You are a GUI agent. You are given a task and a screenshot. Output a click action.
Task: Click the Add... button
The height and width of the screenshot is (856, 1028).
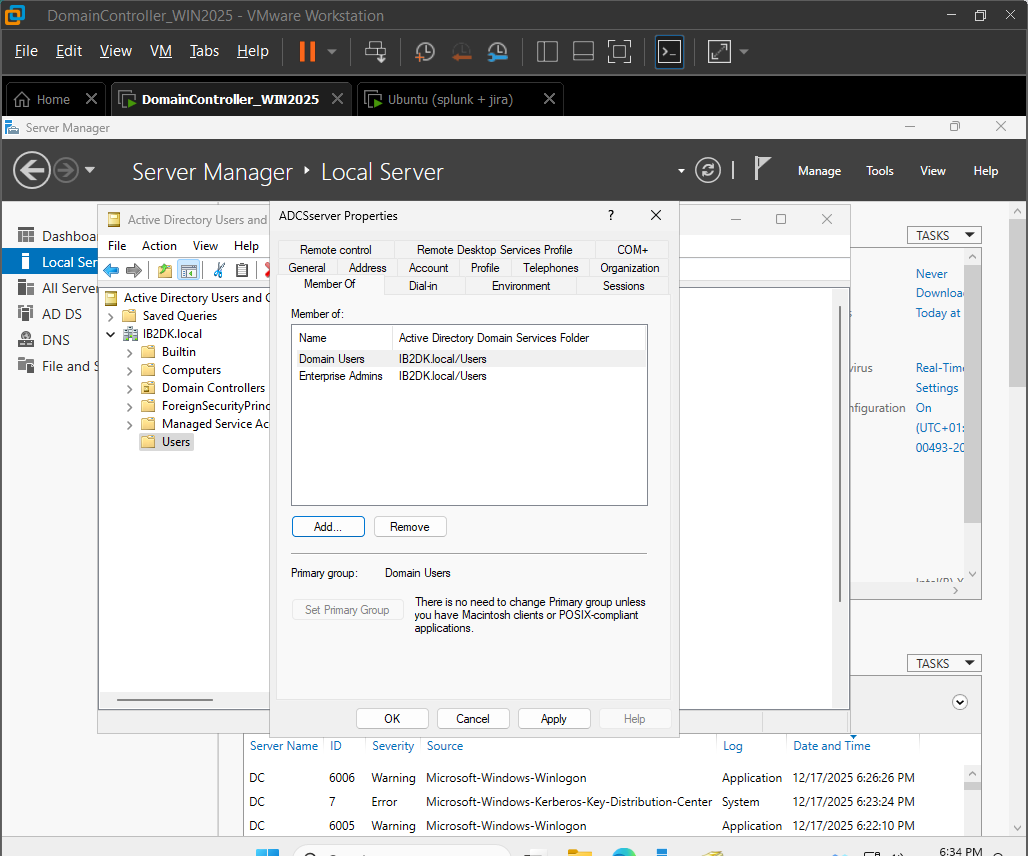pyautogui.click(x=328, y=527)
